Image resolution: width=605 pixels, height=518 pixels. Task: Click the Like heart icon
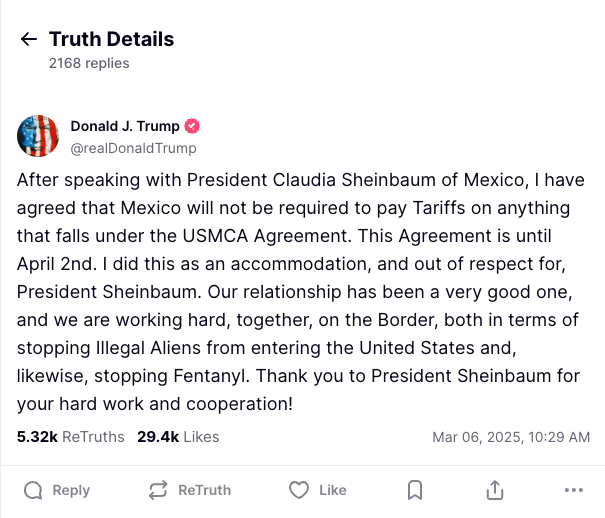coord(298,490)
